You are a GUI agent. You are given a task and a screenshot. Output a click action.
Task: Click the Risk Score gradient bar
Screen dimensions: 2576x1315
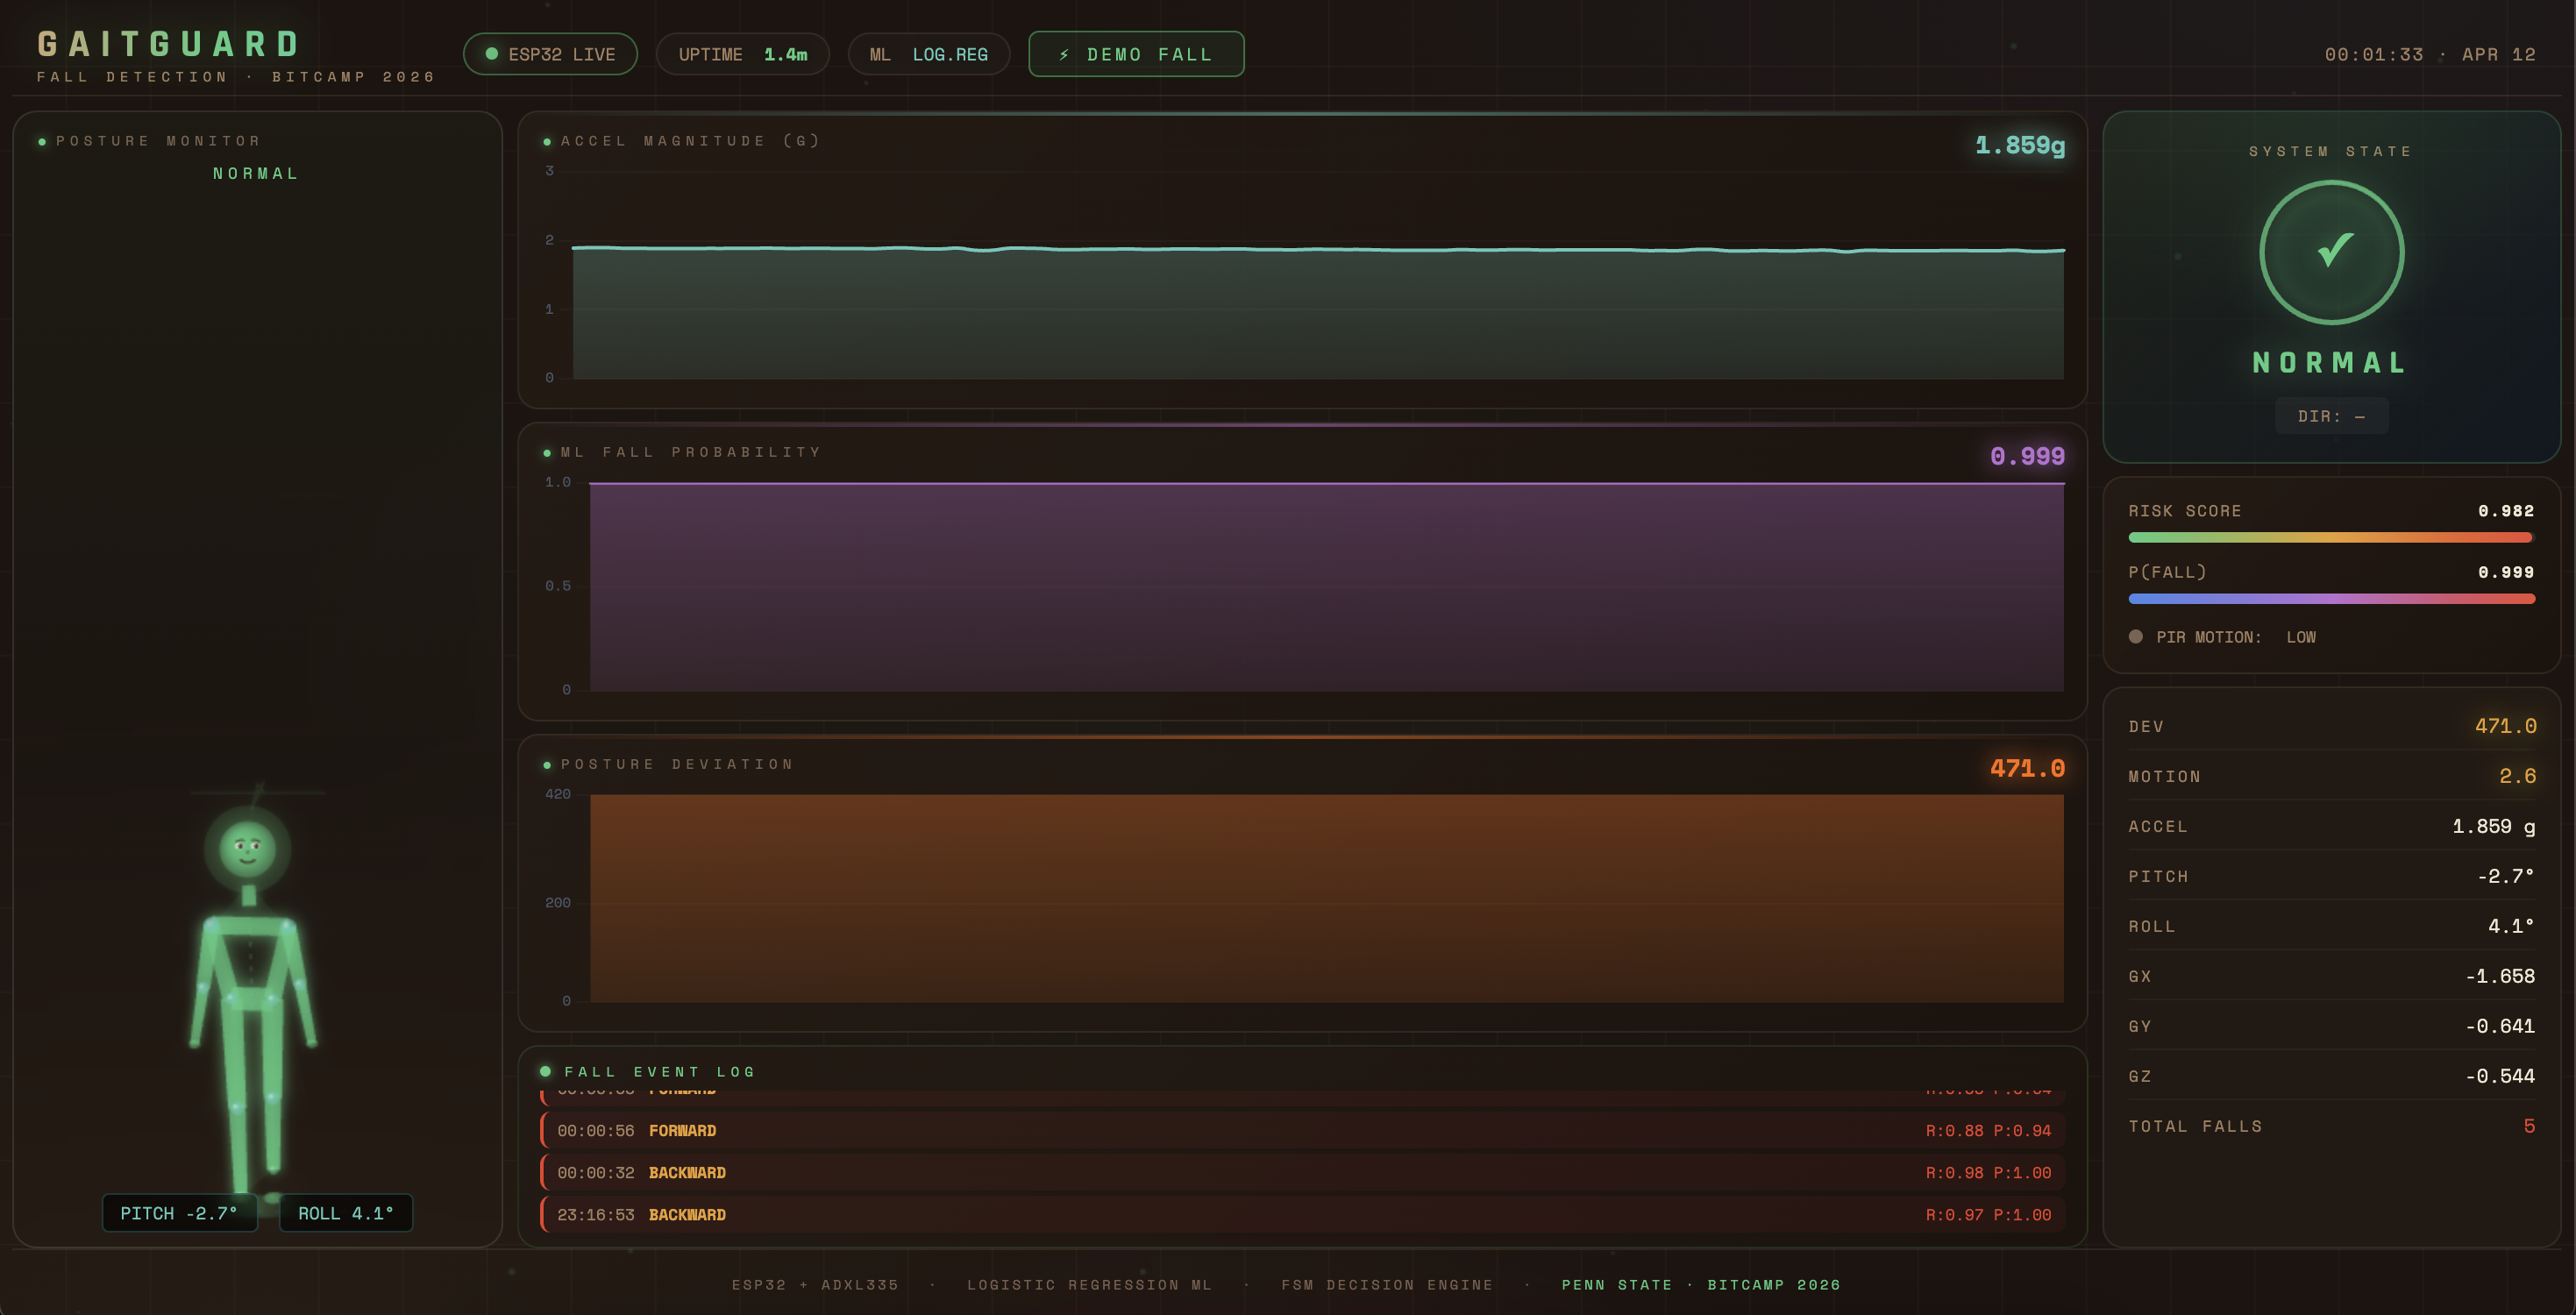[2330, 538]
